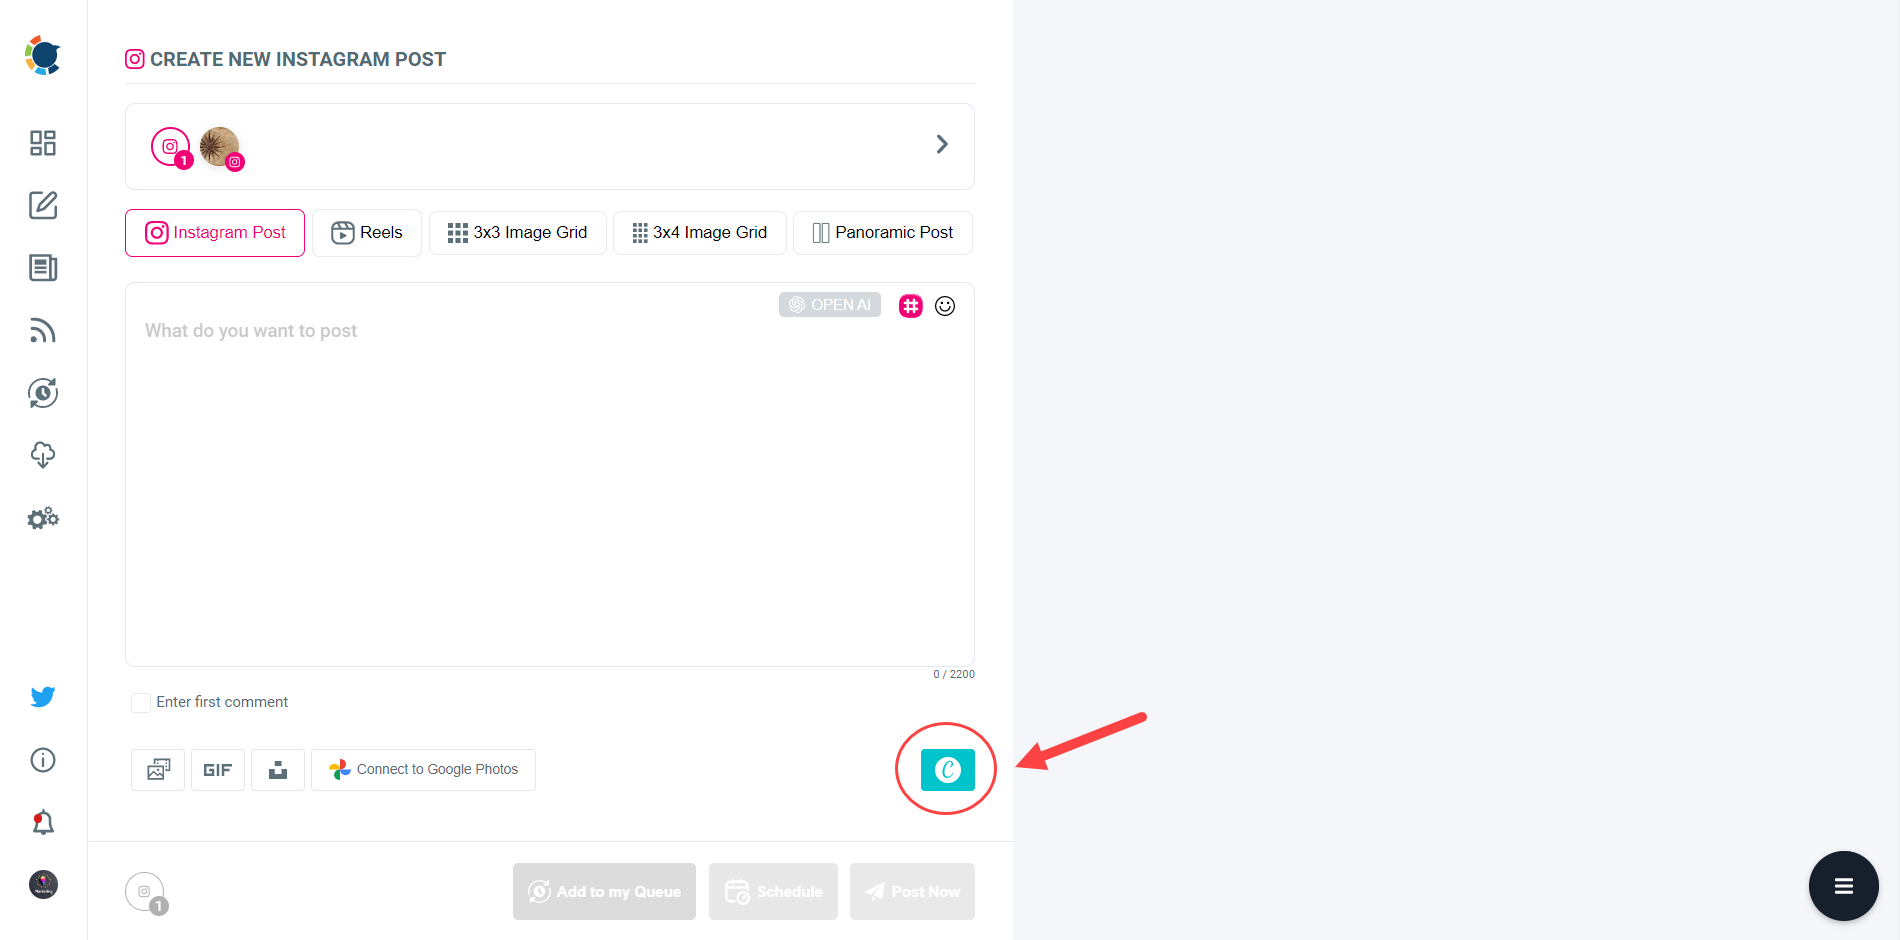Select the Instagram Post tab
This screenshot has height=940, width=1900.
pyautogui.click(x=214, y=232)
